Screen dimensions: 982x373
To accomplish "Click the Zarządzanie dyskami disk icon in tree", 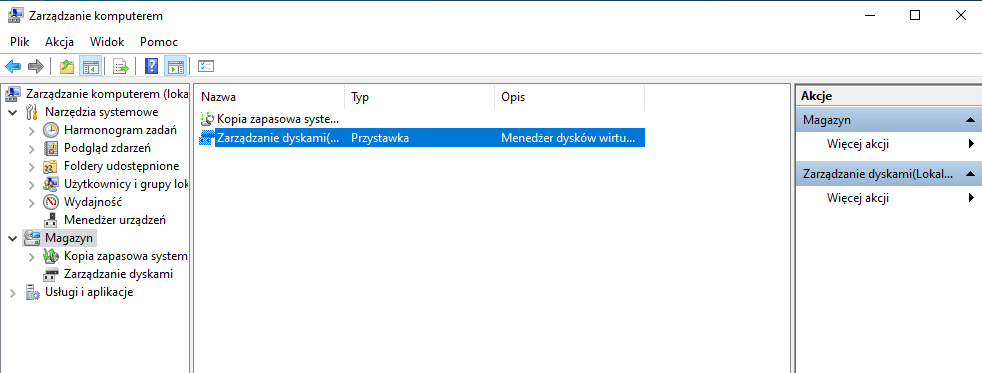I will 51,274.
